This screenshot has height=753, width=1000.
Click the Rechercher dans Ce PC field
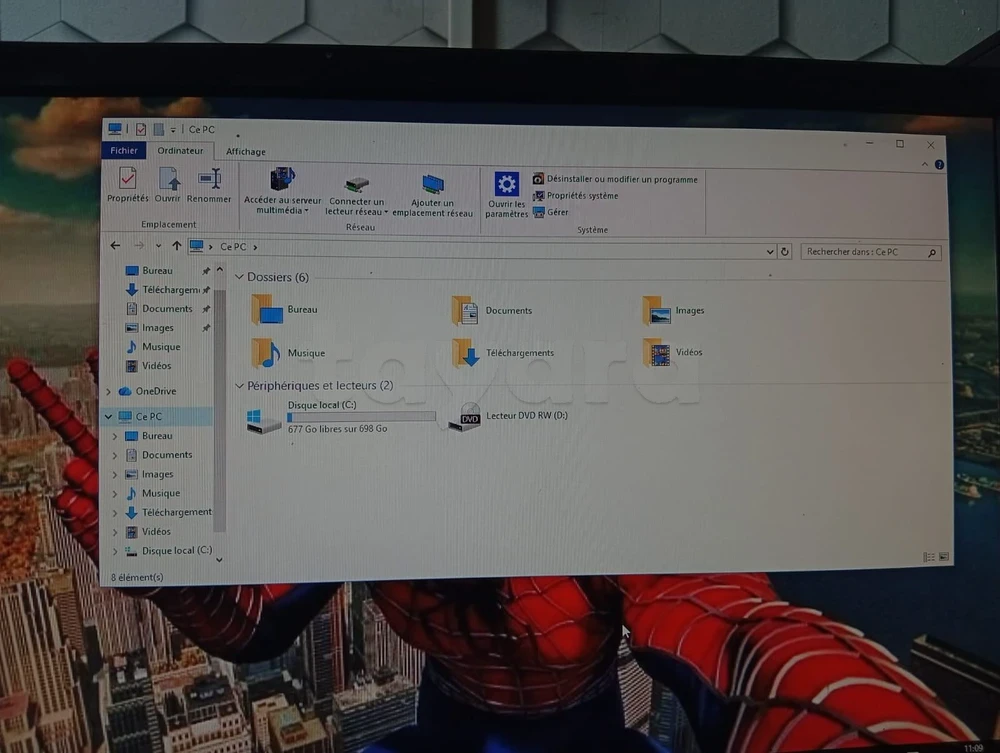871,252
